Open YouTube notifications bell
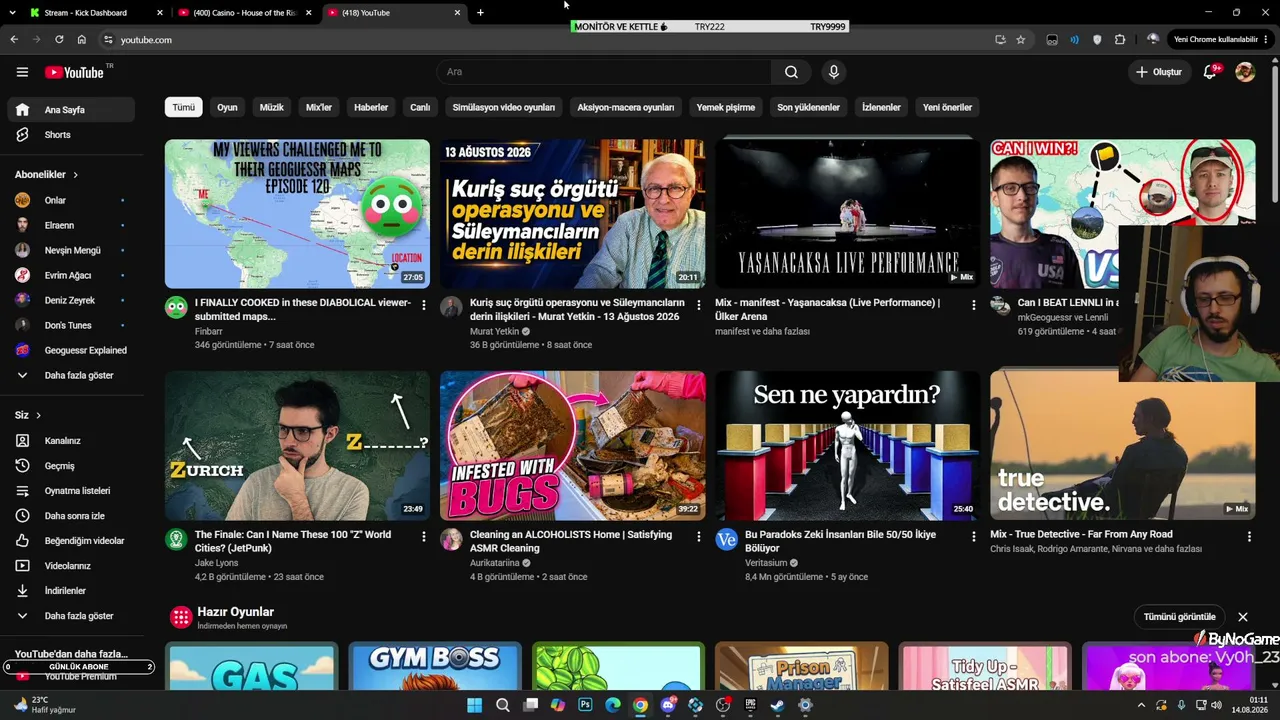The height and width of the screenshot is (720, 1280). click(x=1210, y=72)
